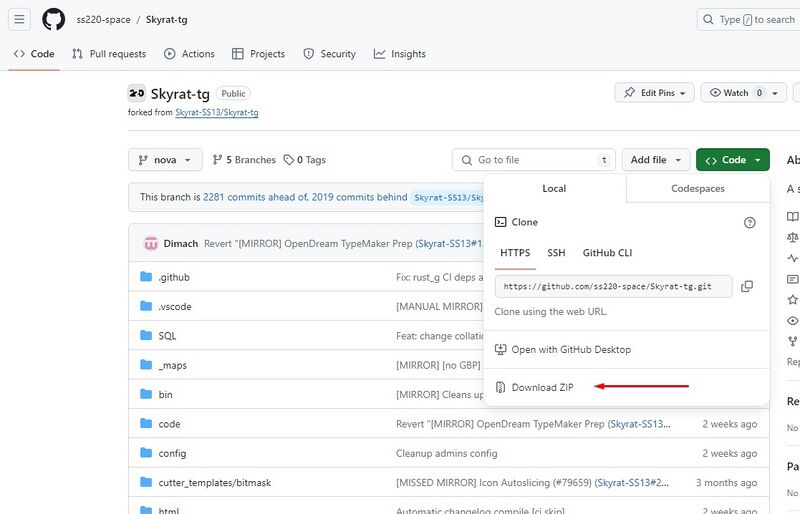Copy the HTTPS clone URL to clipboard
Screen dimensions: 800x514
(x=747, y=286)
